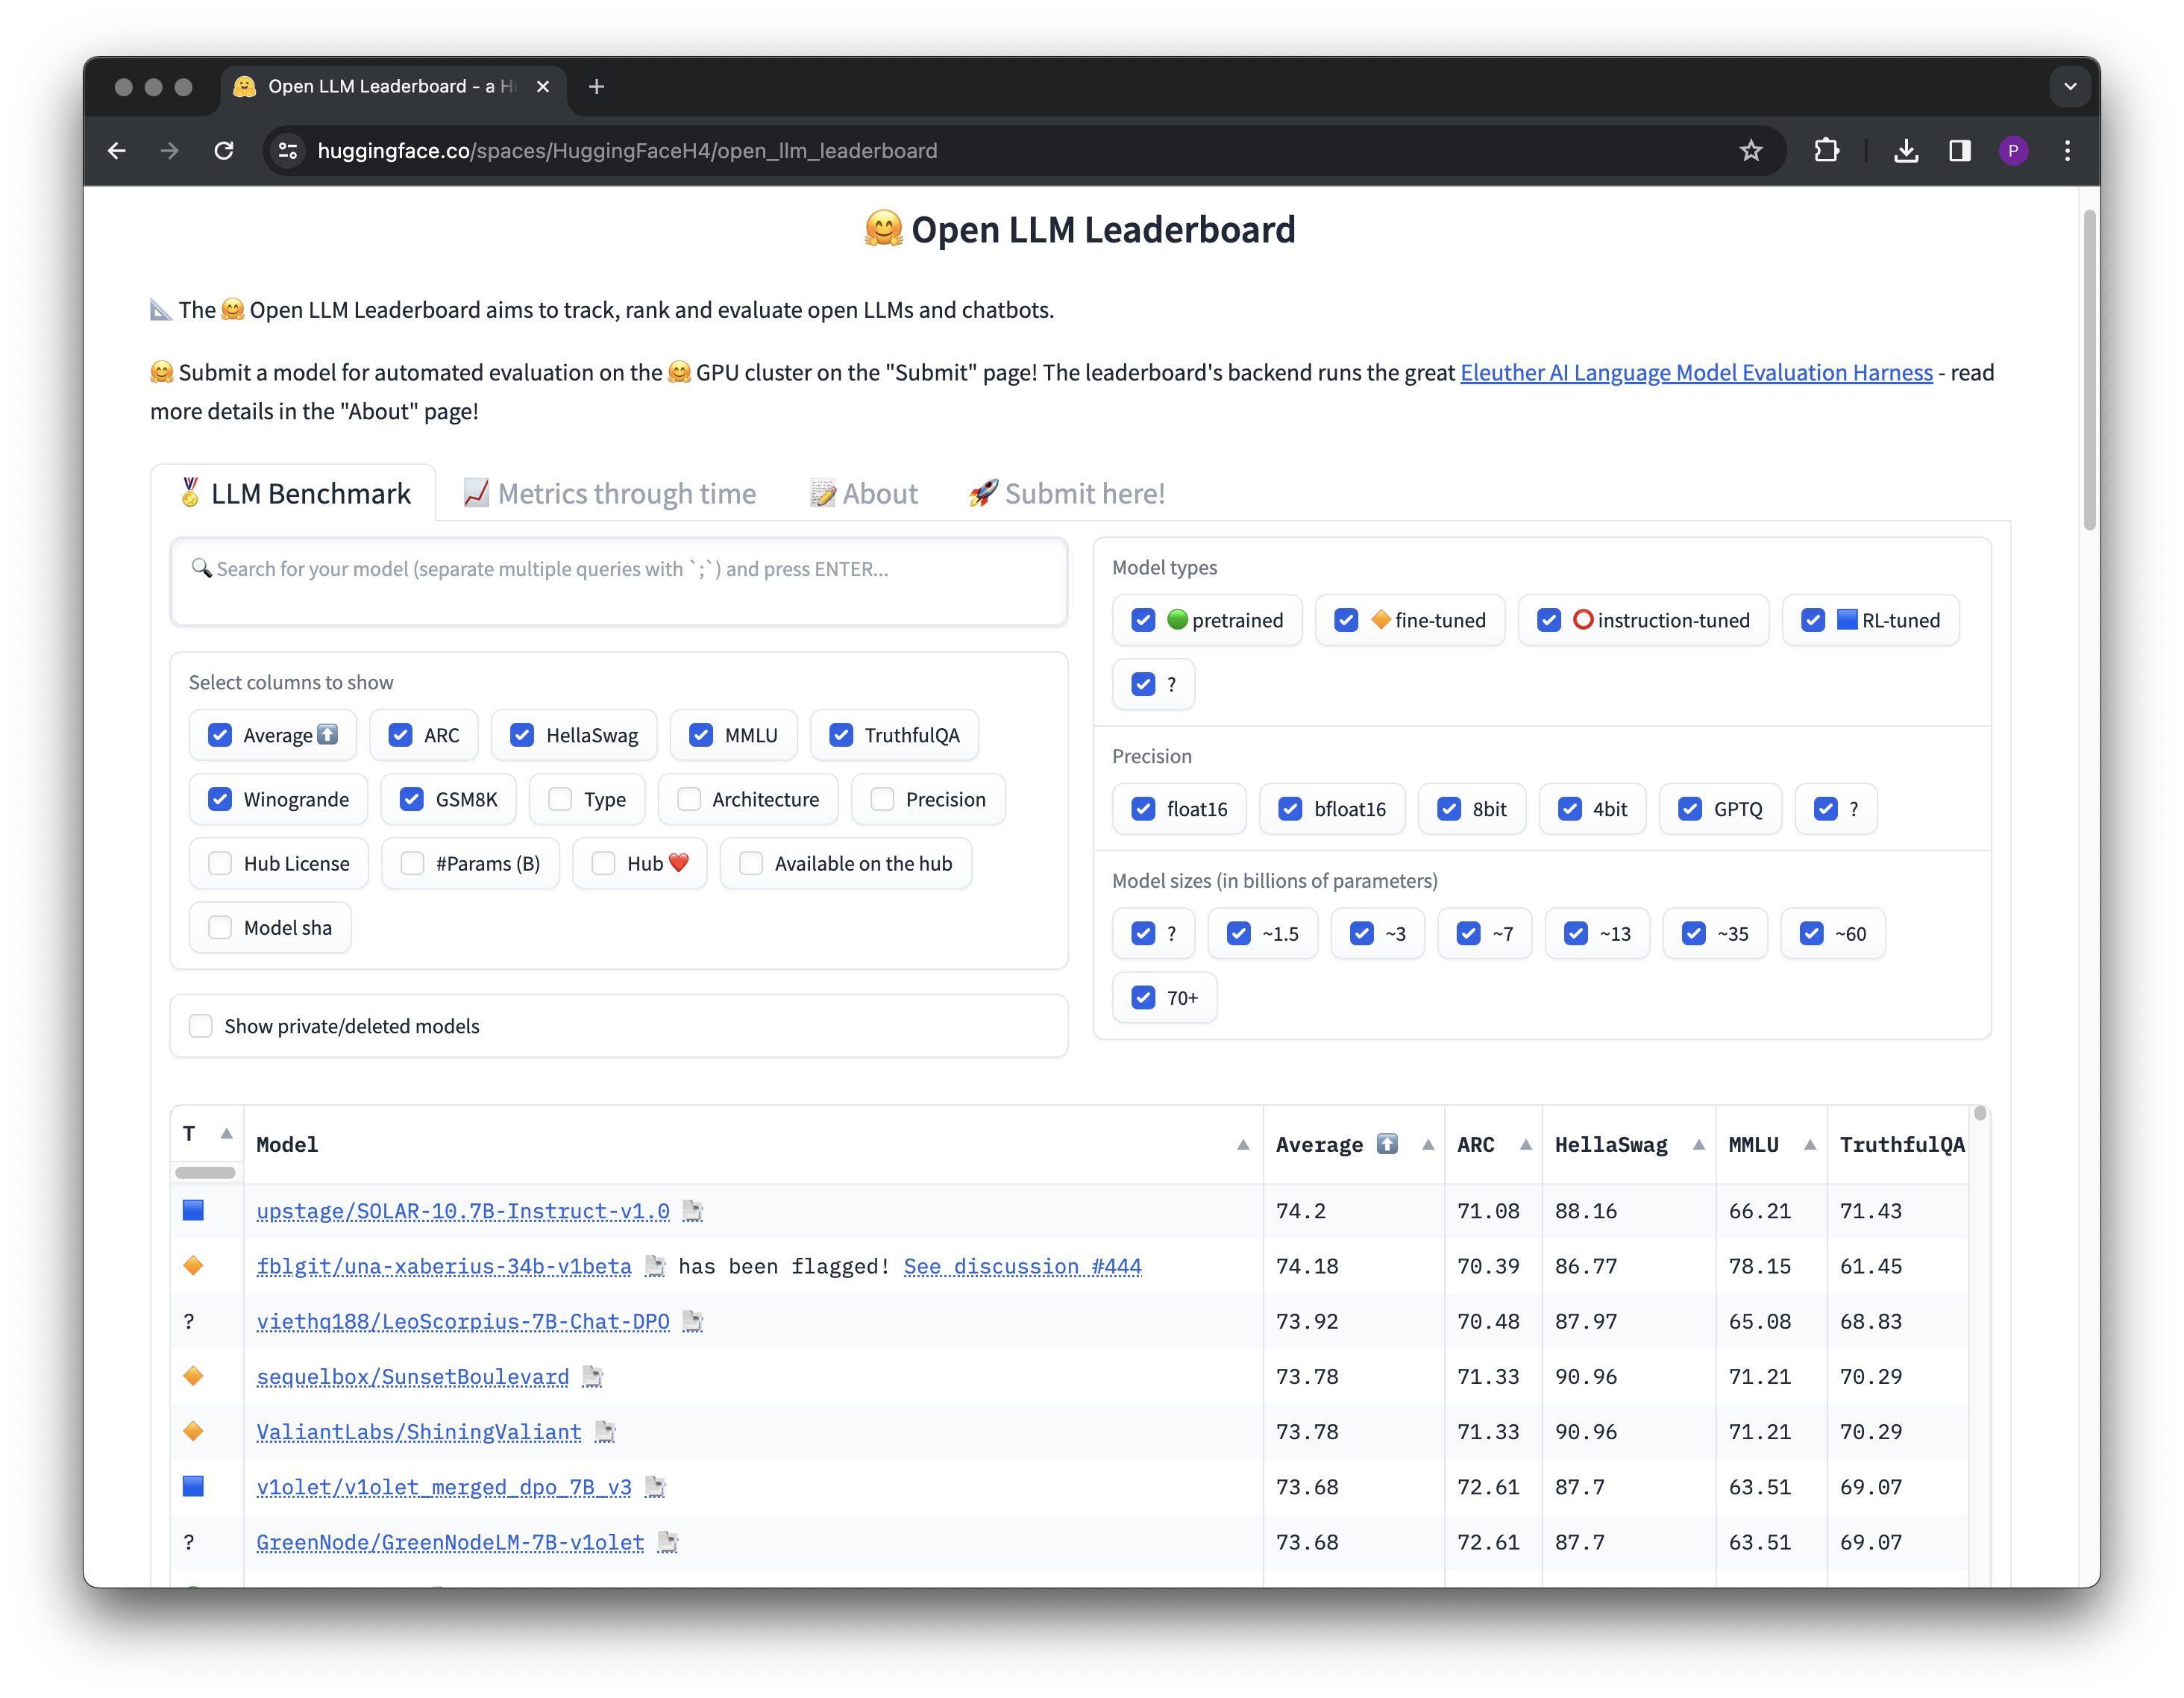Open the Extensions puzzle icon

click(1826, 151)
